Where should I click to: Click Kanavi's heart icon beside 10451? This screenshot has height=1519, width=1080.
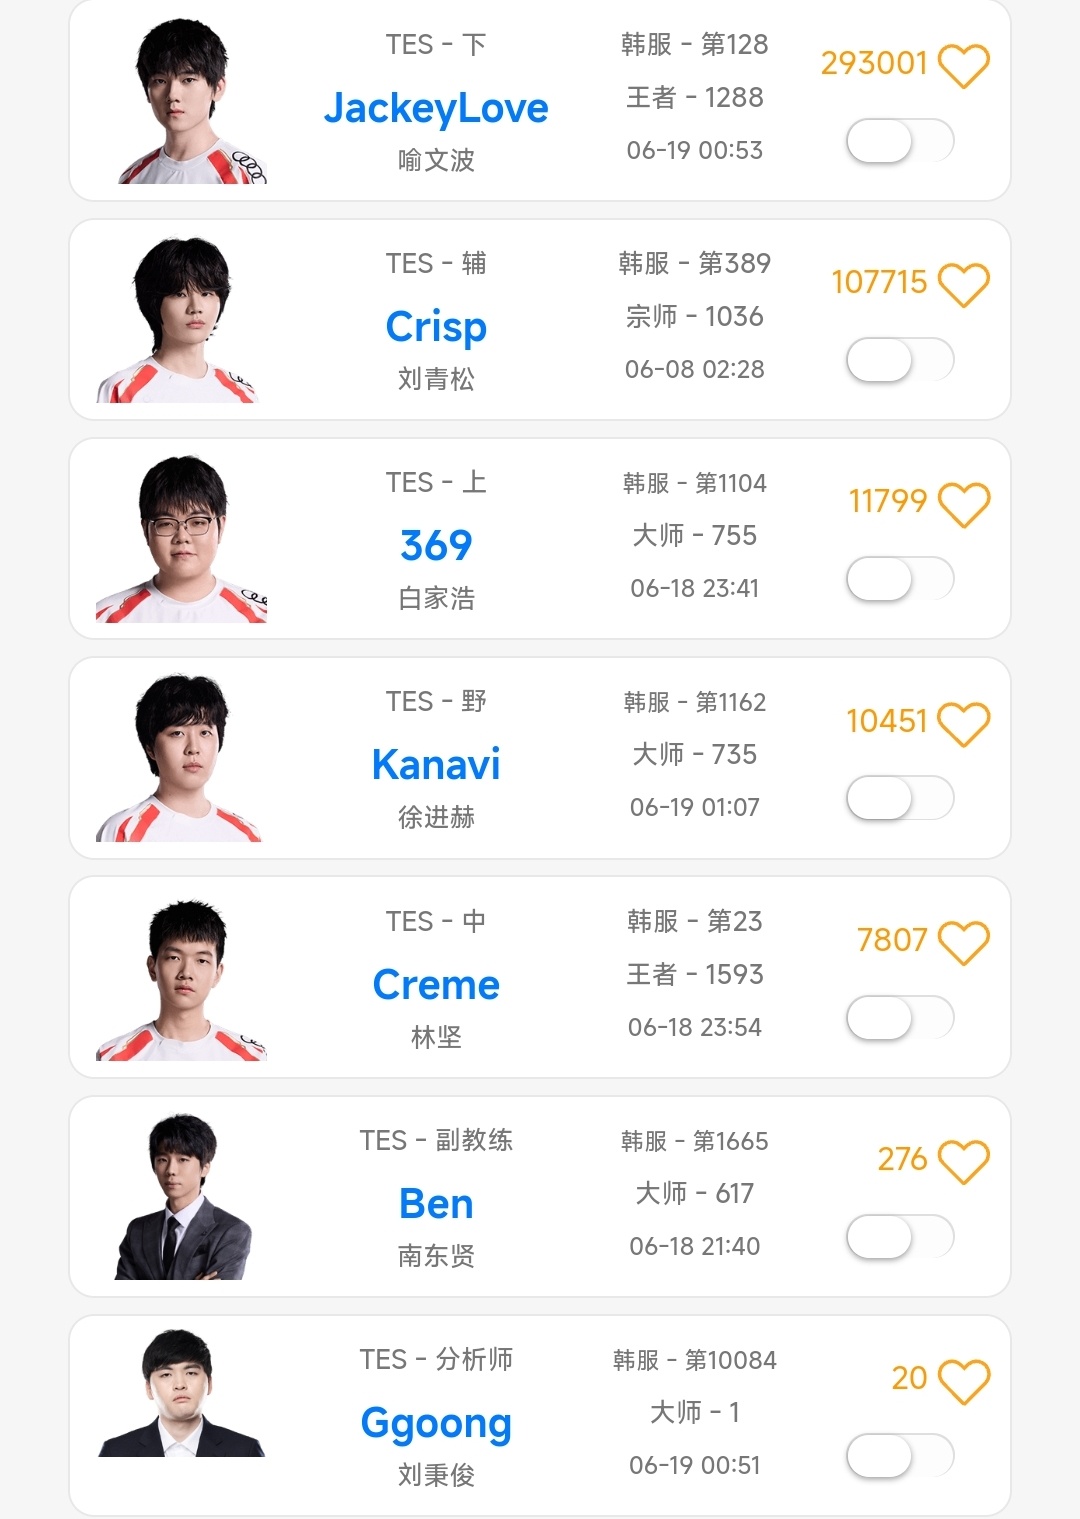(964, 724)
